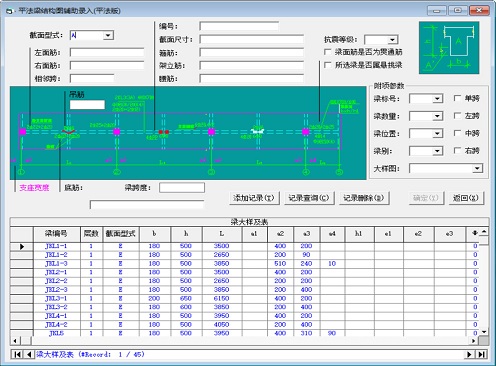Click the 添加记录 button
This screenshot has width=496, height=366.
coord(254,198)
